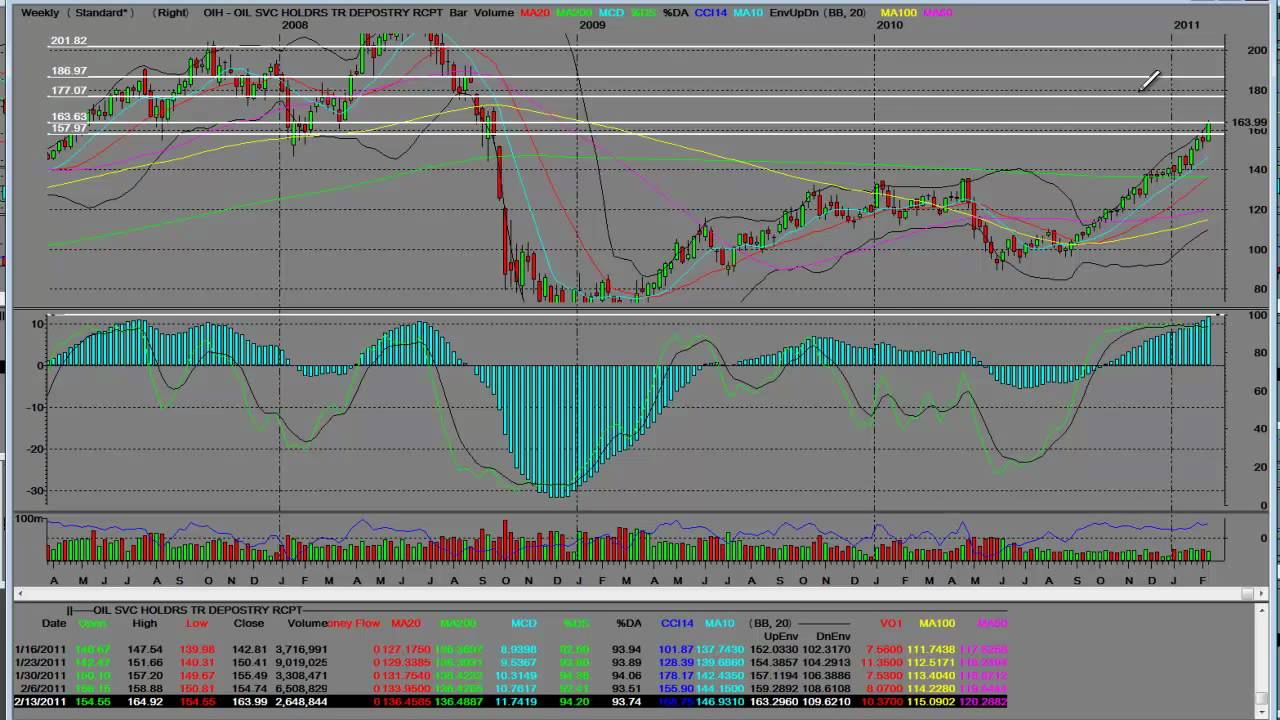Viewport: 1280px width, 720px height.
Task: Click the blue CCI14 legend in chart header
Action: pos(711,13)
